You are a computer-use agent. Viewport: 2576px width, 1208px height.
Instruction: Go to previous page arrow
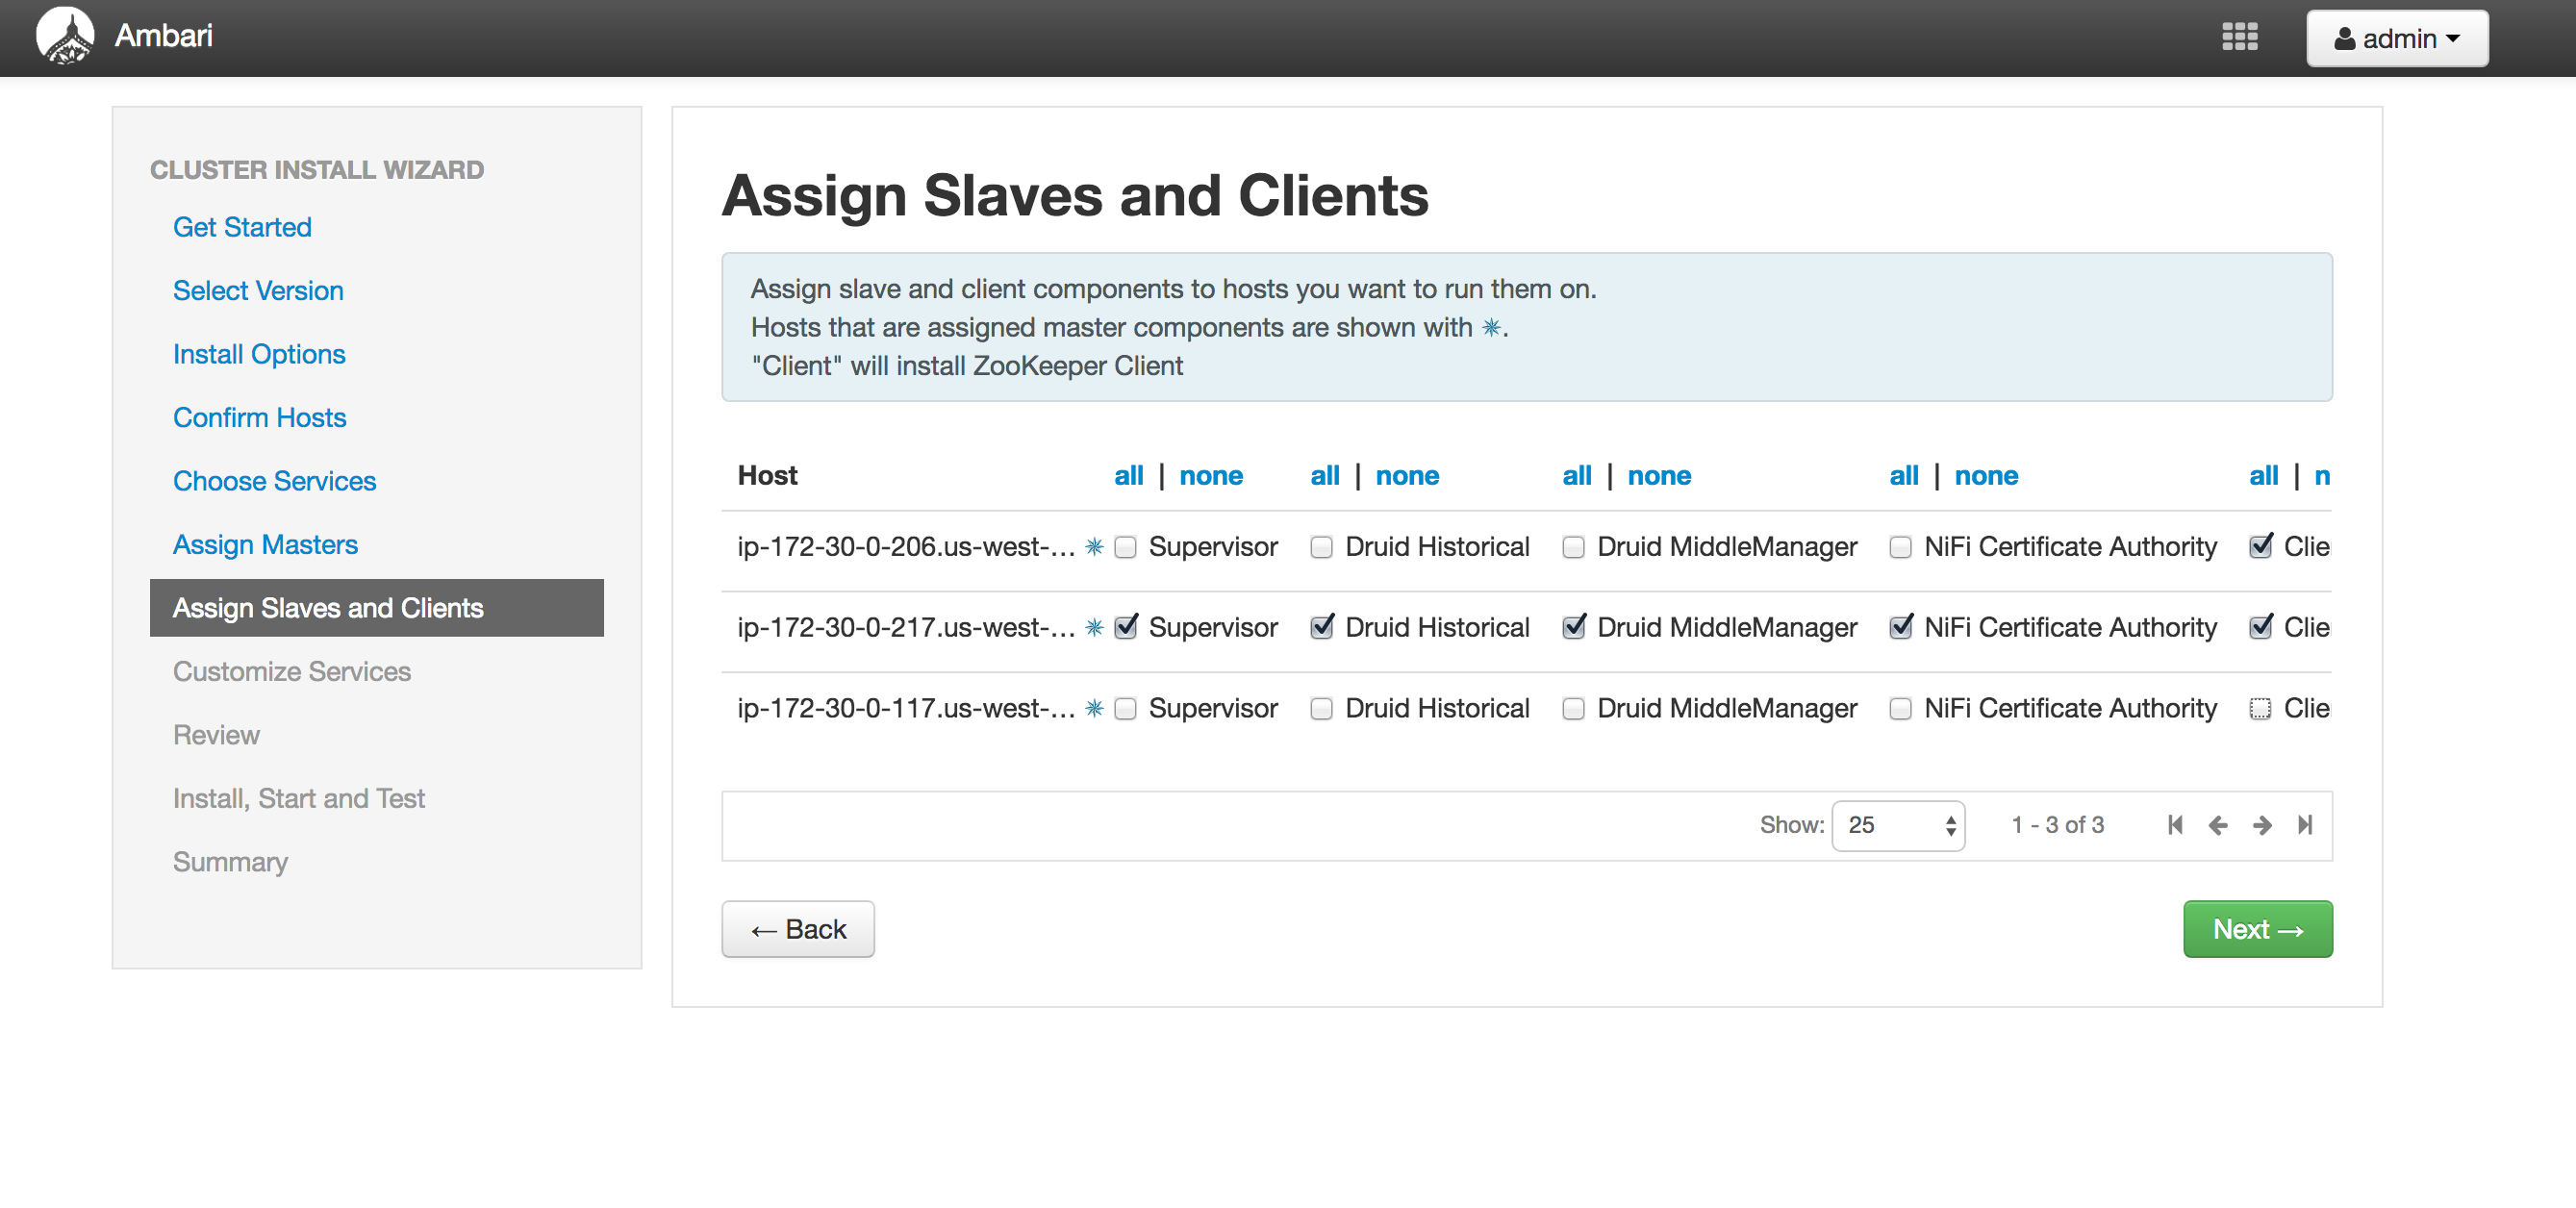coord(2217,825)
